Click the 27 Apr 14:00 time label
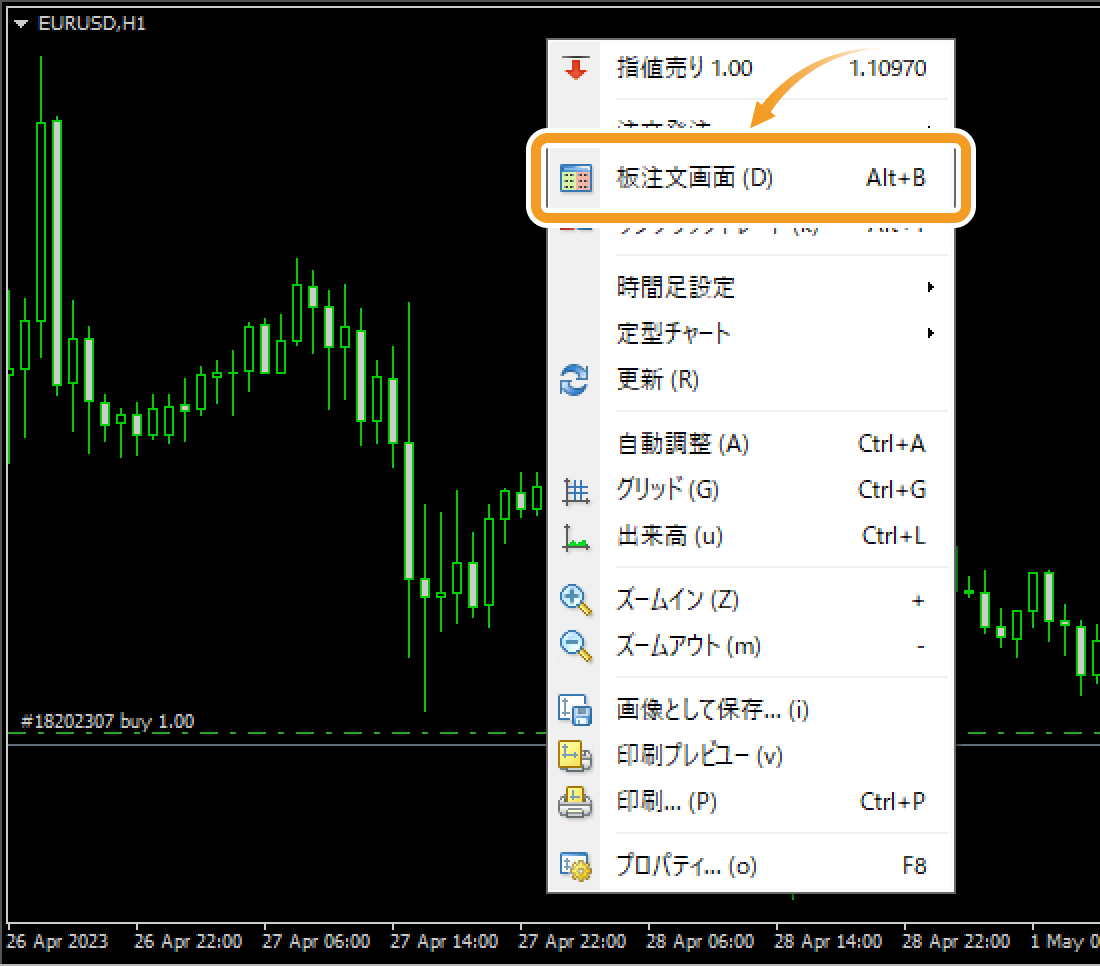 [444, 941]
